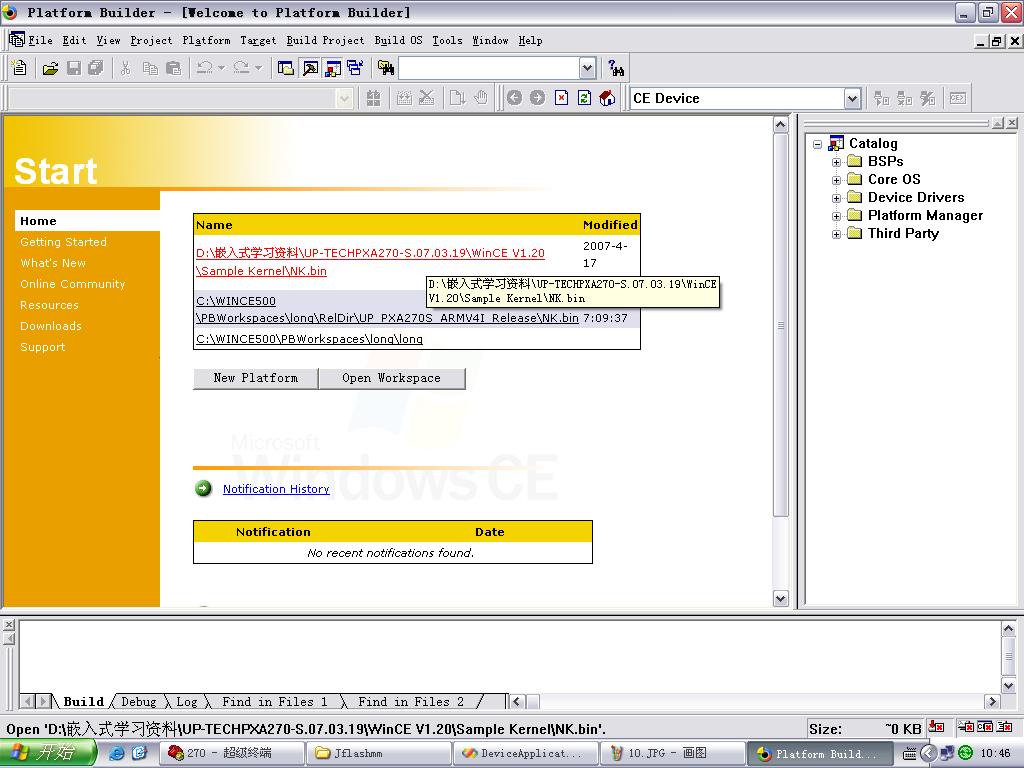Open the CE Device target dropdown
Screen dimensions: 1024x768
click(x=852, y=99)
